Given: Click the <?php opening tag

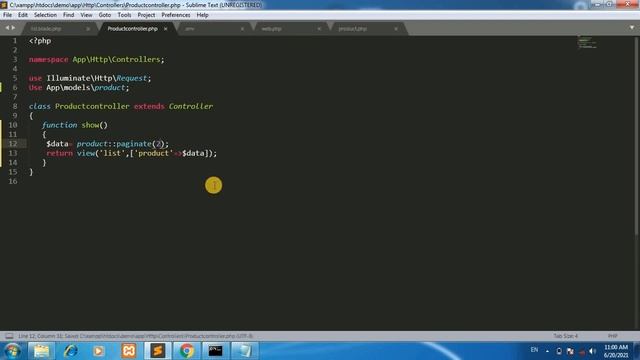Looking at the screenshot, I should 40,41.
